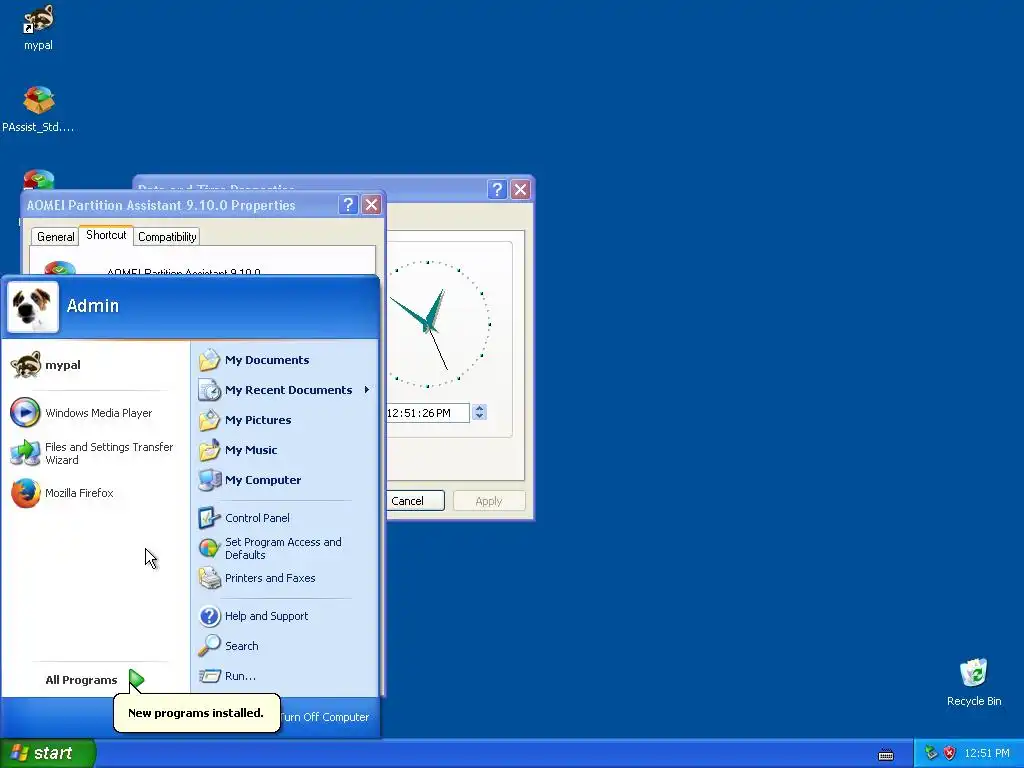Open Set Program Access and Defaults
This screenshot has width=1024, height=768.
(284, 549)
